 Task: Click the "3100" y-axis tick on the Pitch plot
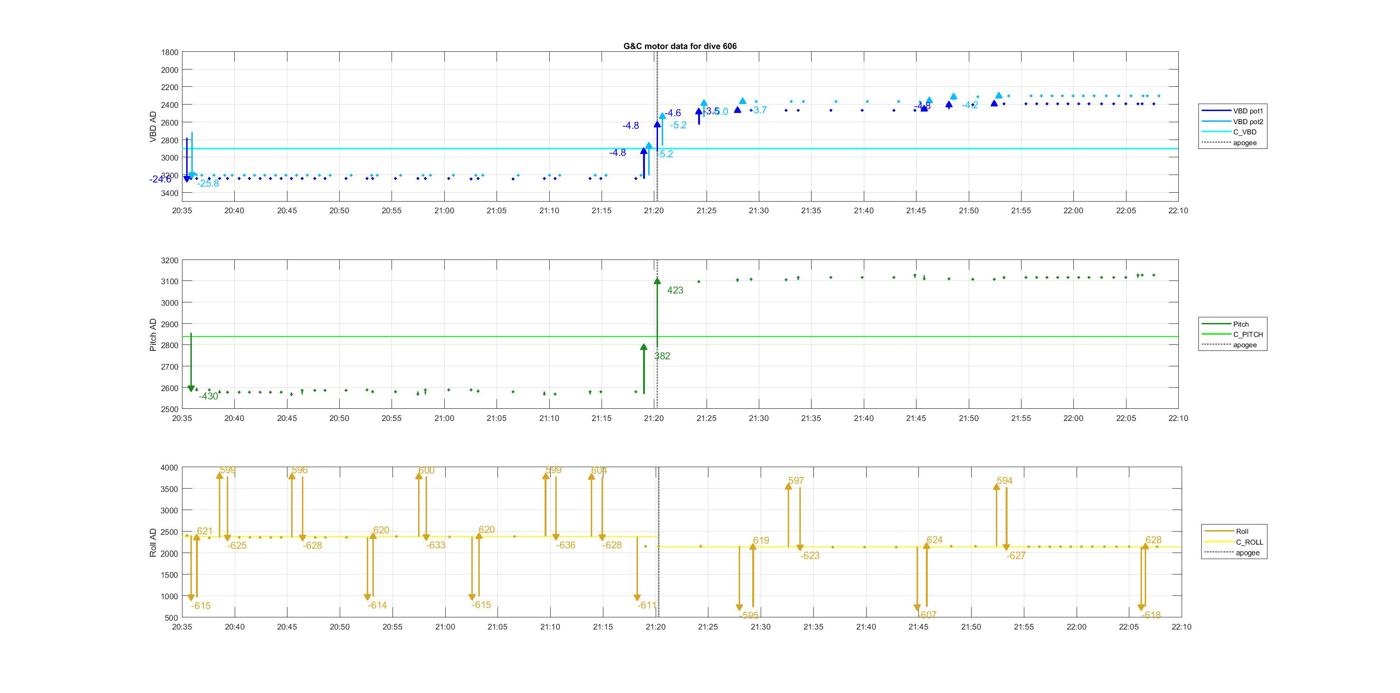click(x=170, y=281)
